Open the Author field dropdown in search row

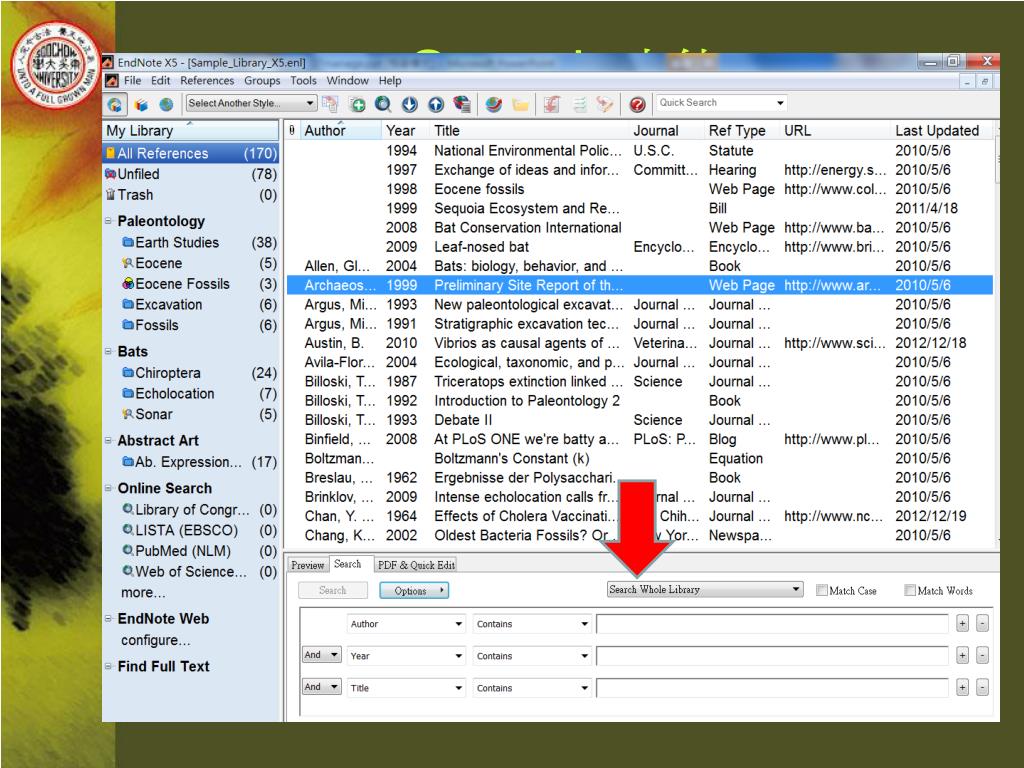(406, 624)
